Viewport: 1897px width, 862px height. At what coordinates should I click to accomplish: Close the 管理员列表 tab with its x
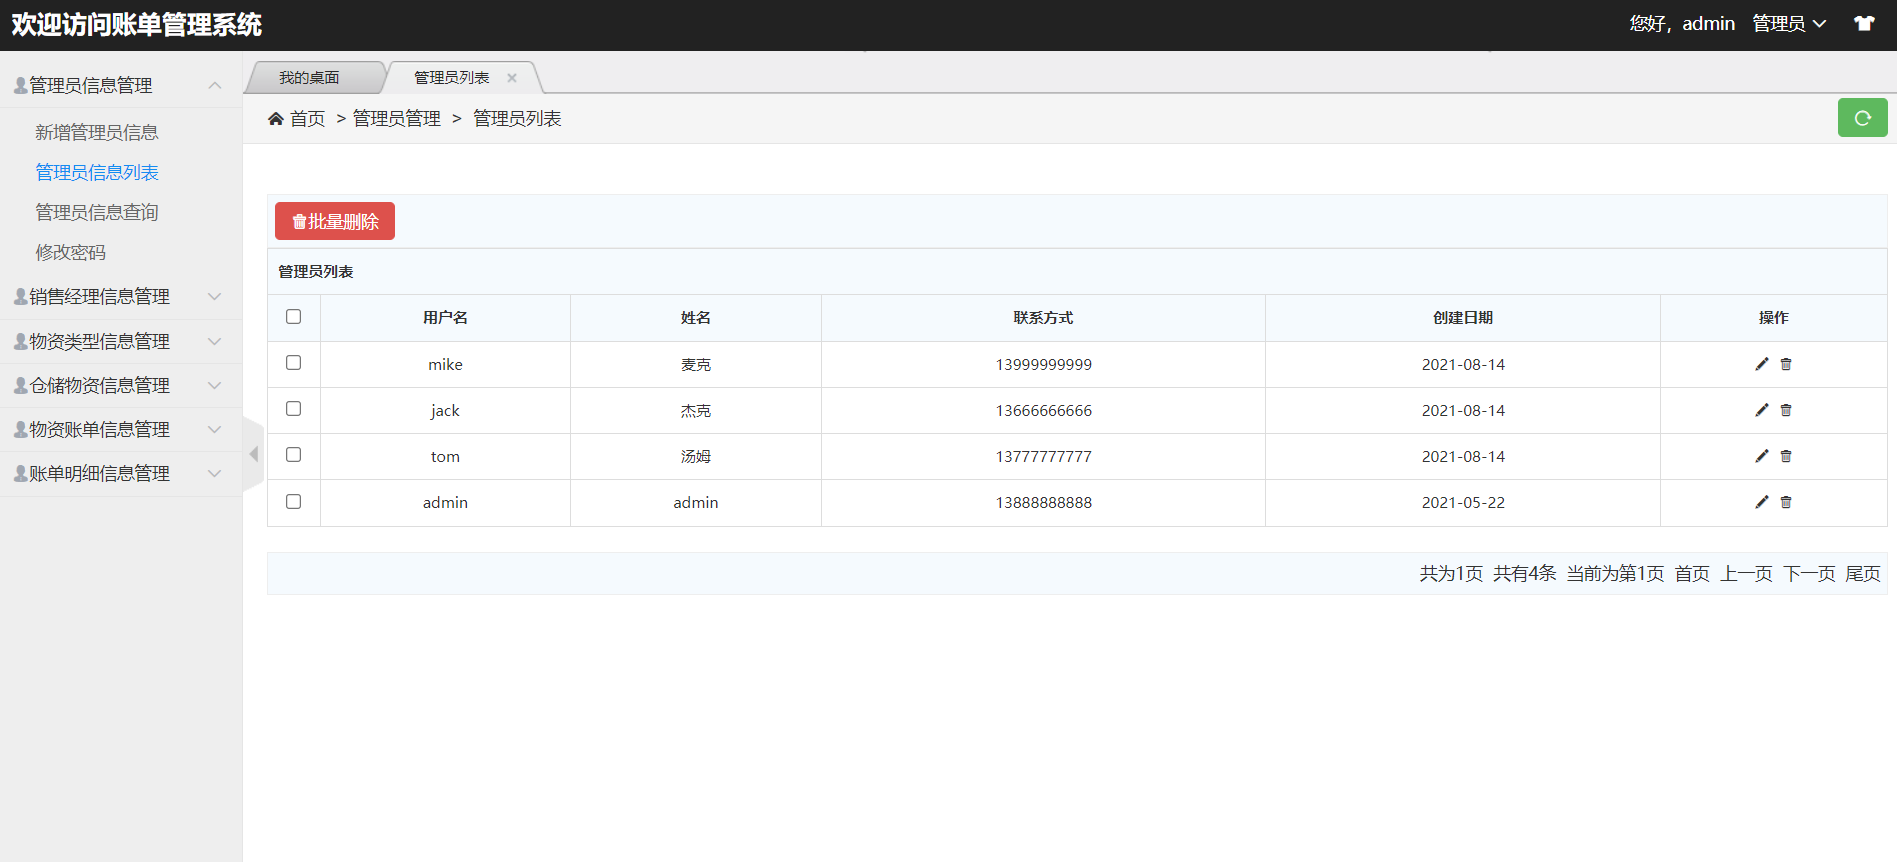[512, 78]
